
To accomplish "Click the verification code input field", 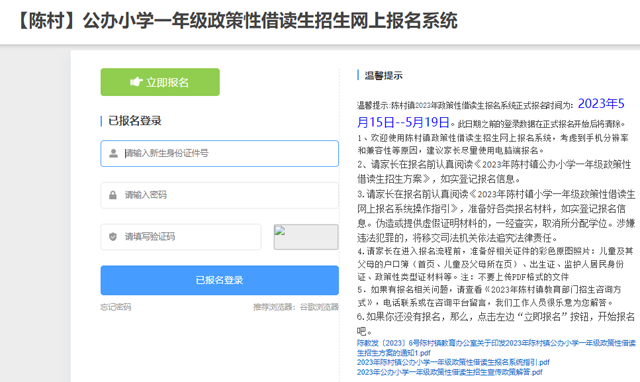I will click(181, 237).
